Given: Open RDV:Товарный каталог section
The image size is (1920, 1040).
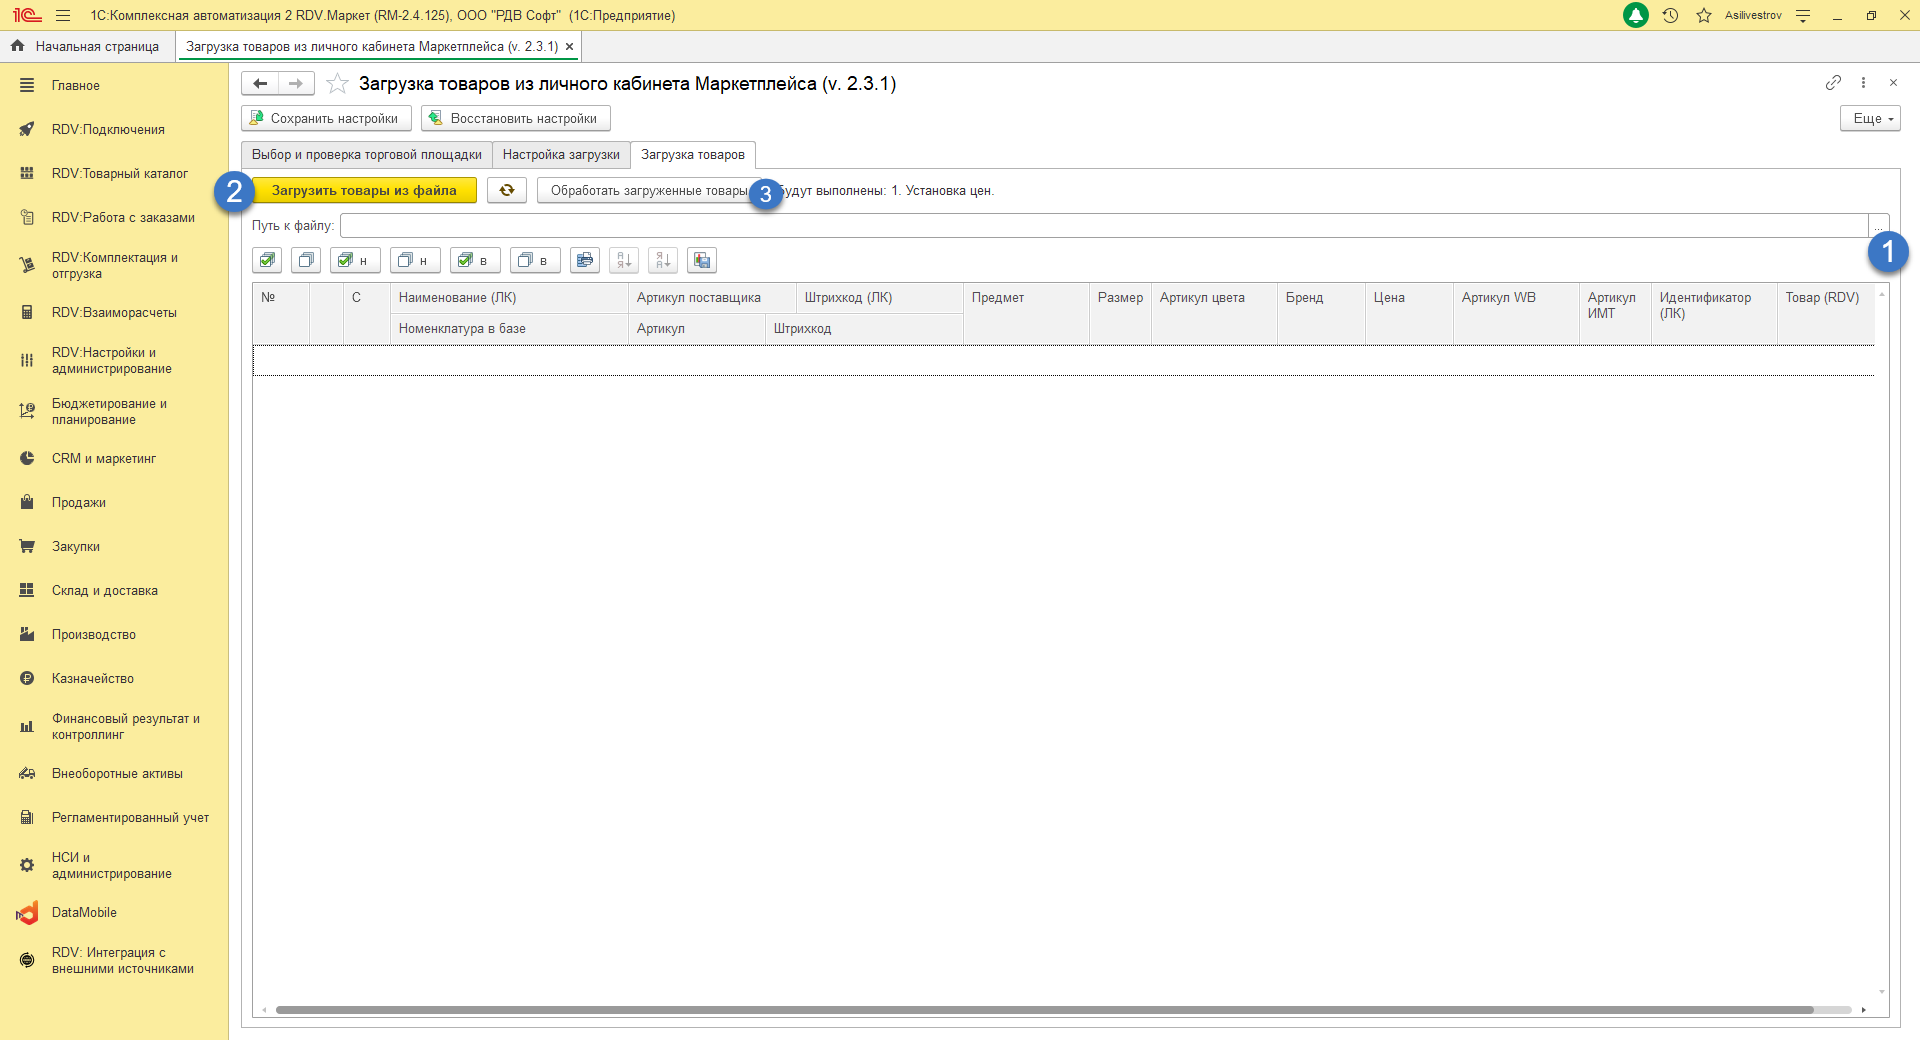Looking at the screenshot, I should (114, 173).
